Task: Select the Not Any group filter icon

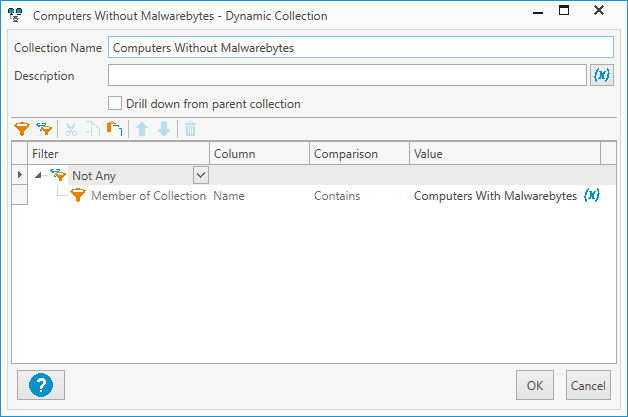Action: click(58, 175)
